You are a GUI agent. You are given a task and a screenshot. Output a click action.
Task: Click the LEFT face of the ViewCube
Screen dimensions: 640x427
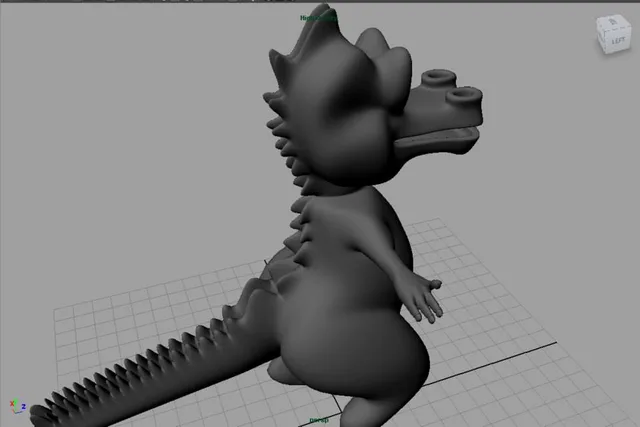[x=618, y=40]
